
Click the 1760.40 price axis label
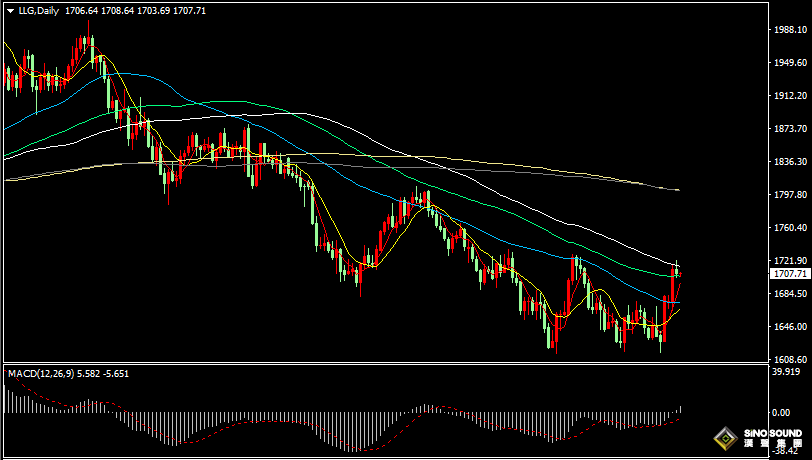(x=789, y=228)
